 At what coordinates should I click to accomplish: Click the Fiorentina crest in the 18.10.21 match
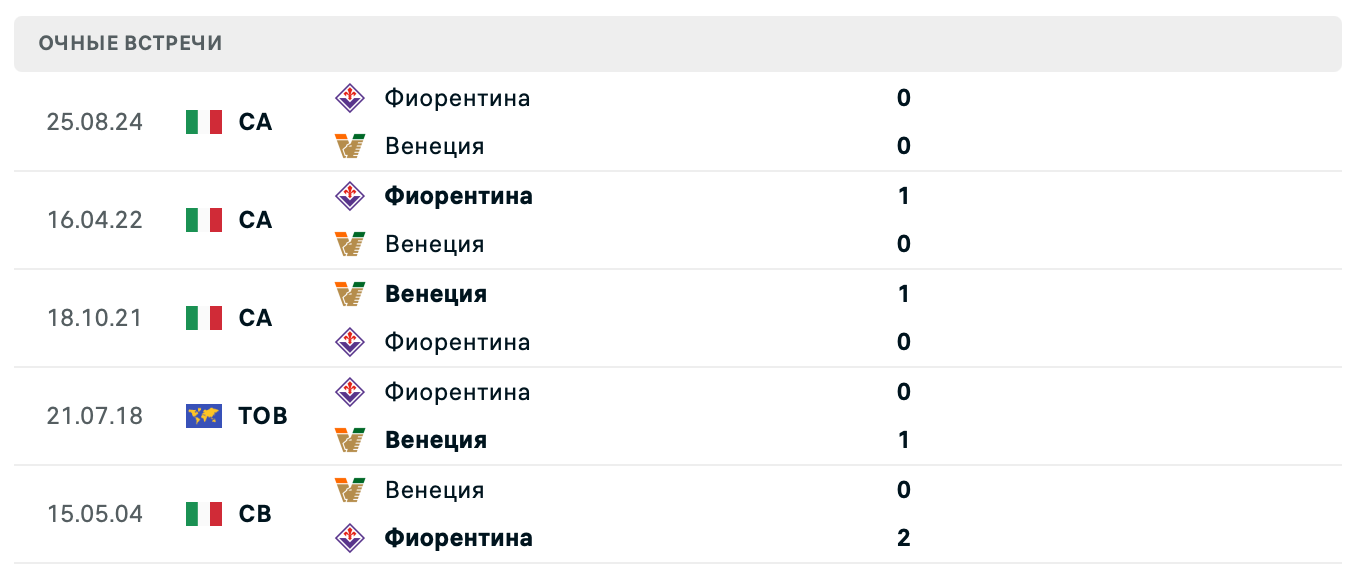352,341
